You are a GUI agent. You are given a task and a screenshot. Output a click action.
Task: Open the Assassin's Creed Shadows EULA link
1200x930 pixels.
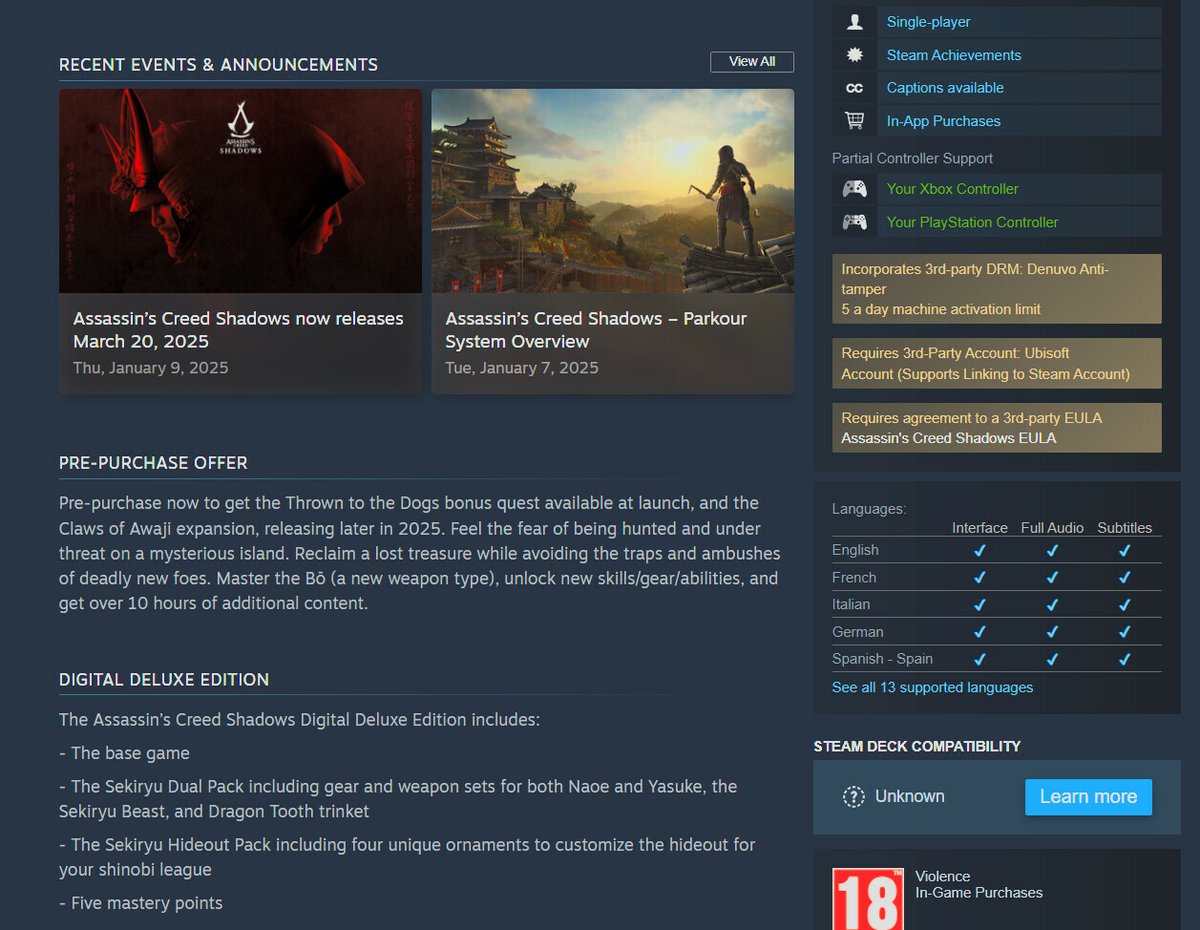tap(948, 438)
